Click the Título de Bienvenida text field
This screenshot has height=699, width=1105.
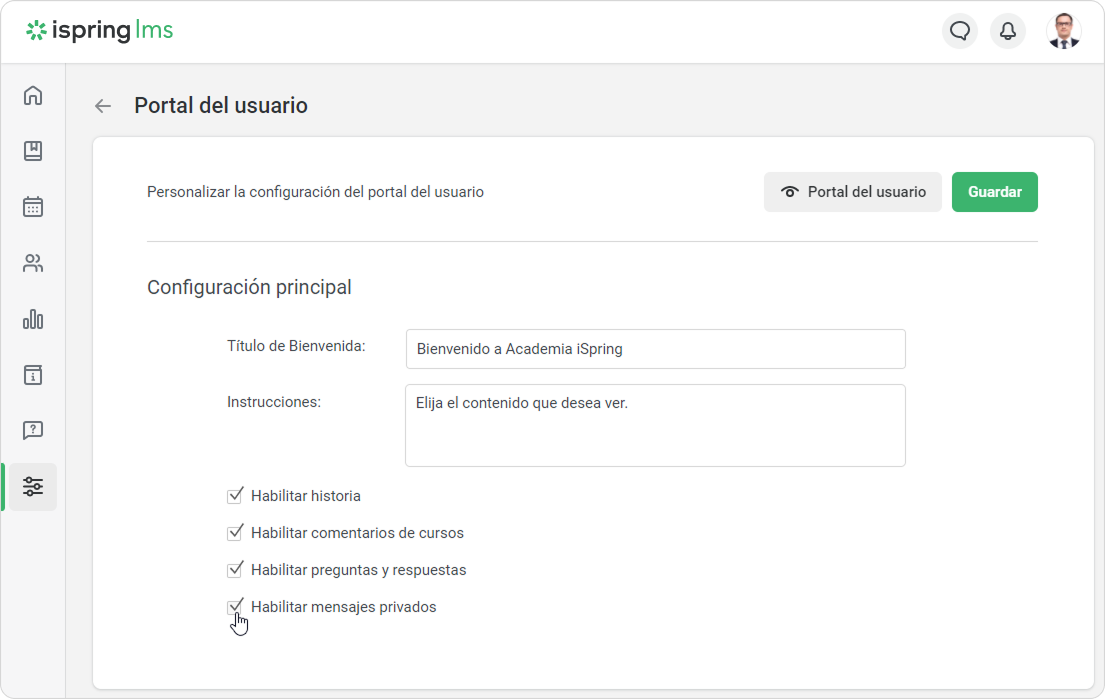[655, 349]
